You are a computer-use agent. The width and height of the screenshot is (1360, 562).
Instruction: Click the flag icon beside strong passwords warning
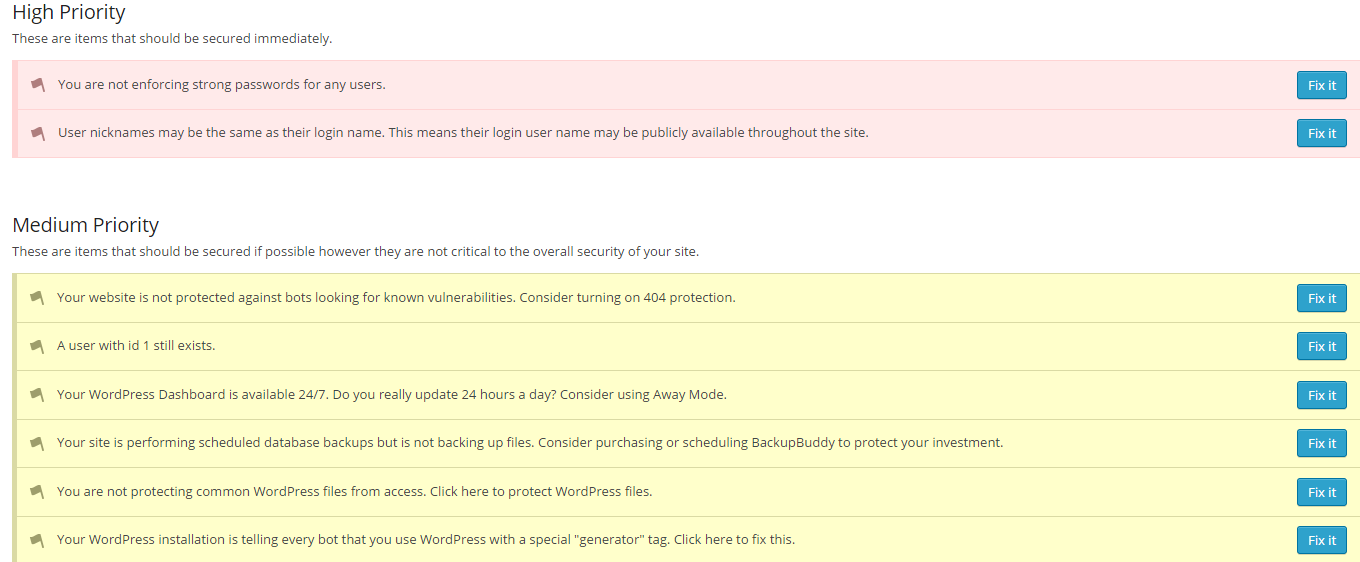coord(38,85)
